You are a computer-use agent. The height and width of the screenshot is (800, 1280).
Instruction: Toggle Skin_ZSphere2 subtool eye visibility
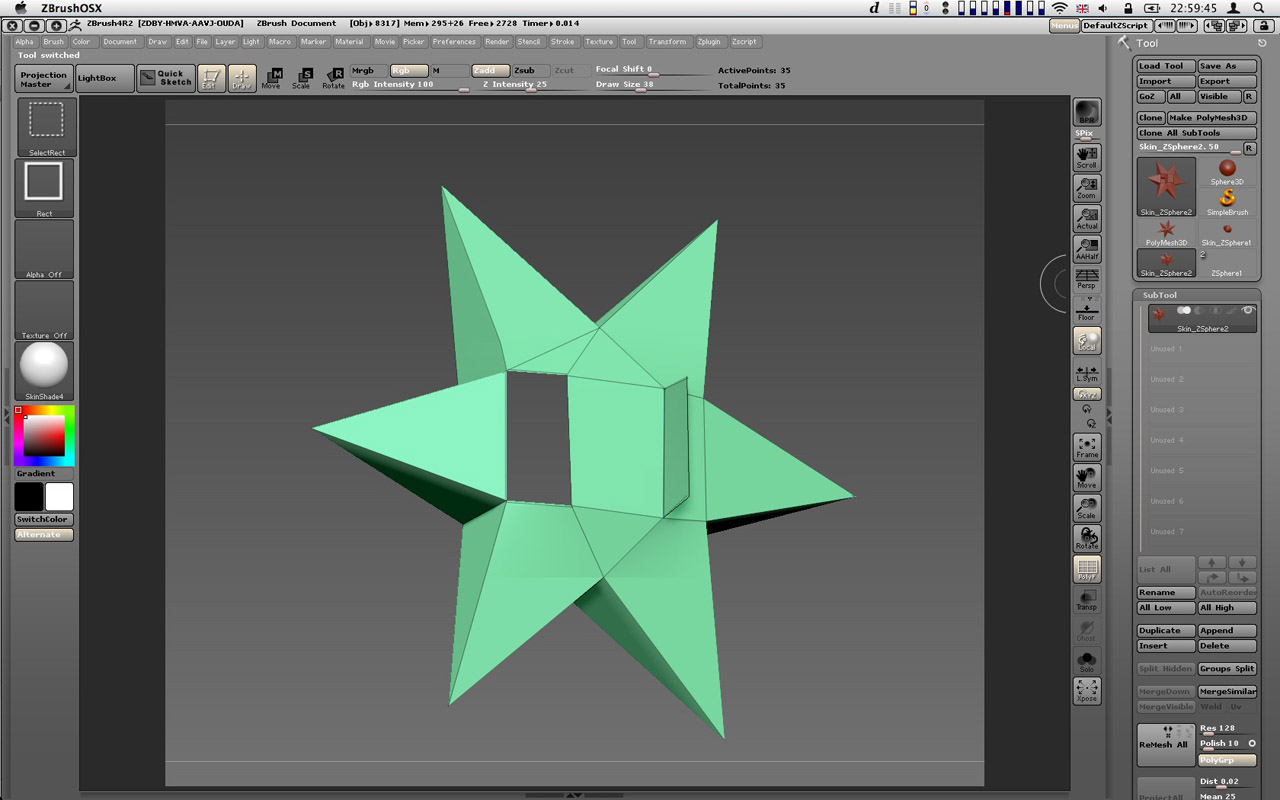(x=1247, y=311)
